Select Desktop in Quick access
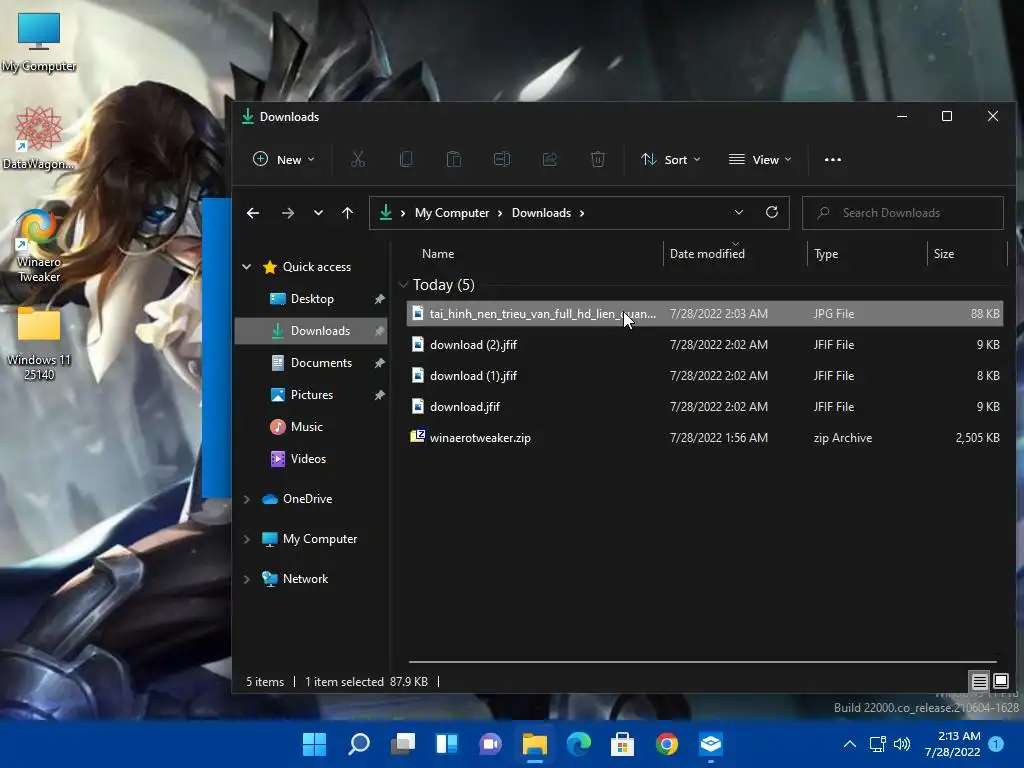The height and width of the screenshot is (768, 1024). click(x=312, y=298)
